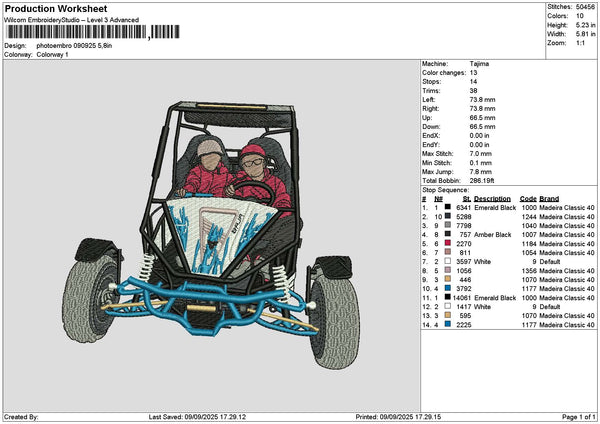Click the Min Stitch value 0.1 mm
The image size is (600, 424).
(x=481, y=163)
